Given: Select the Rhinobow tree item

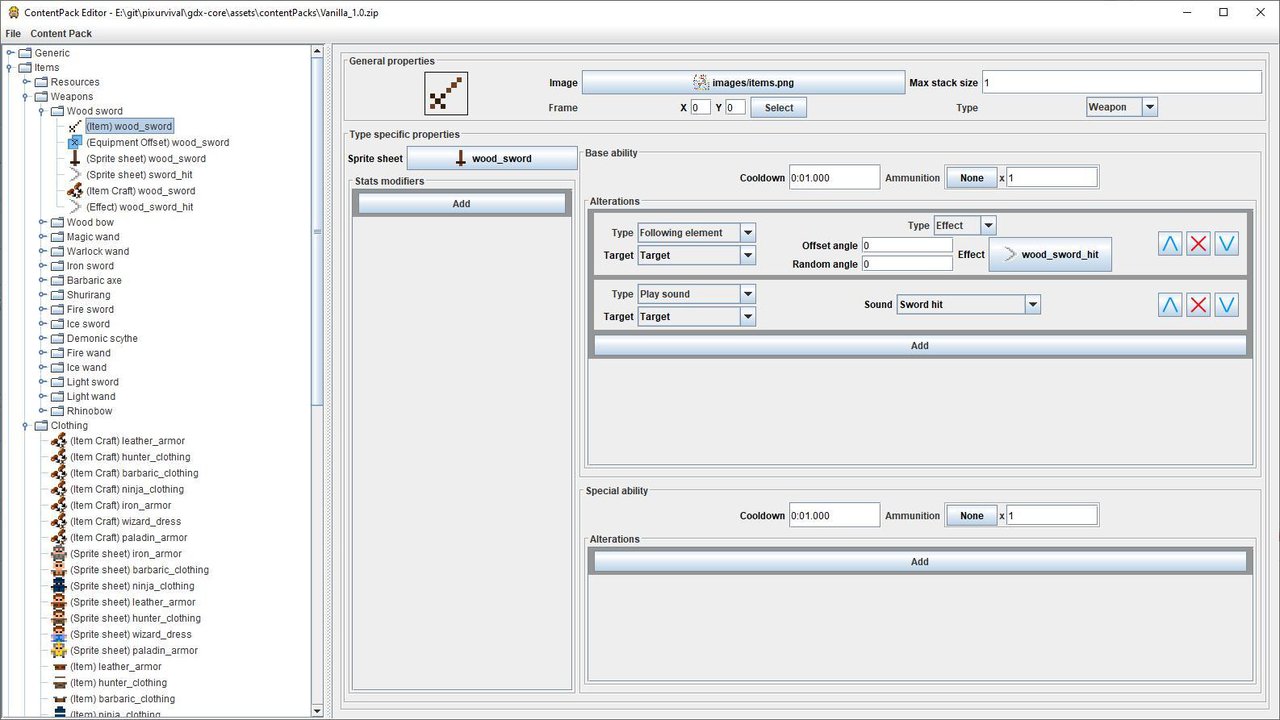Looking at the screenshot, I should click(x=89, y=411).
